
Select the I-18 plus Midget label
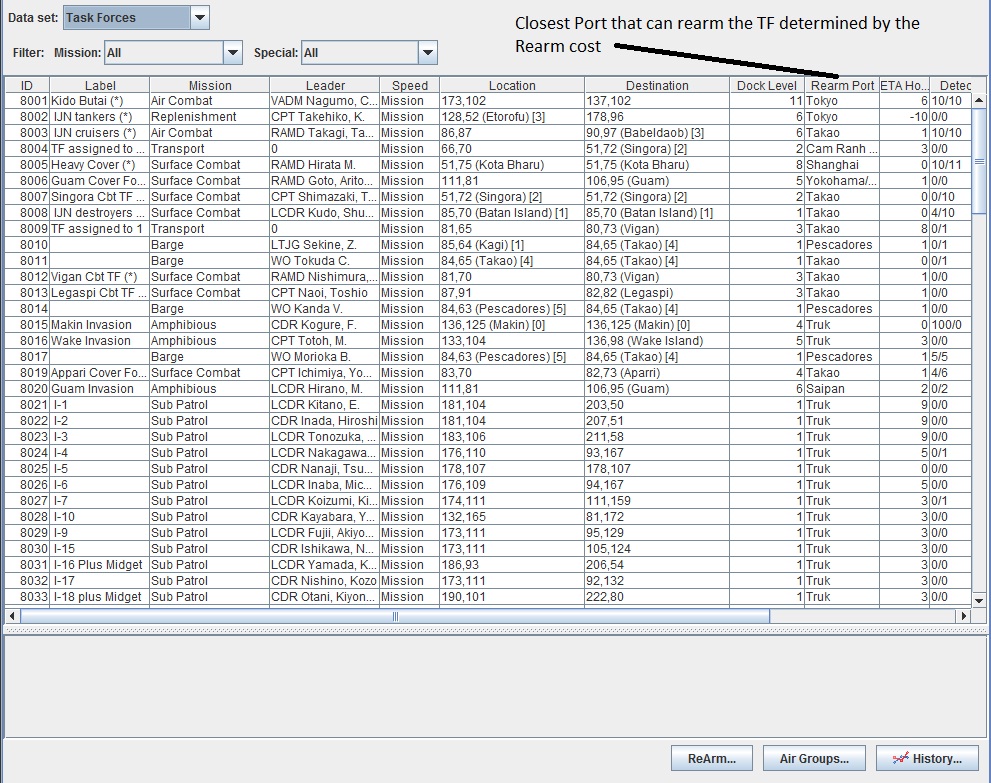click(99, 597)
